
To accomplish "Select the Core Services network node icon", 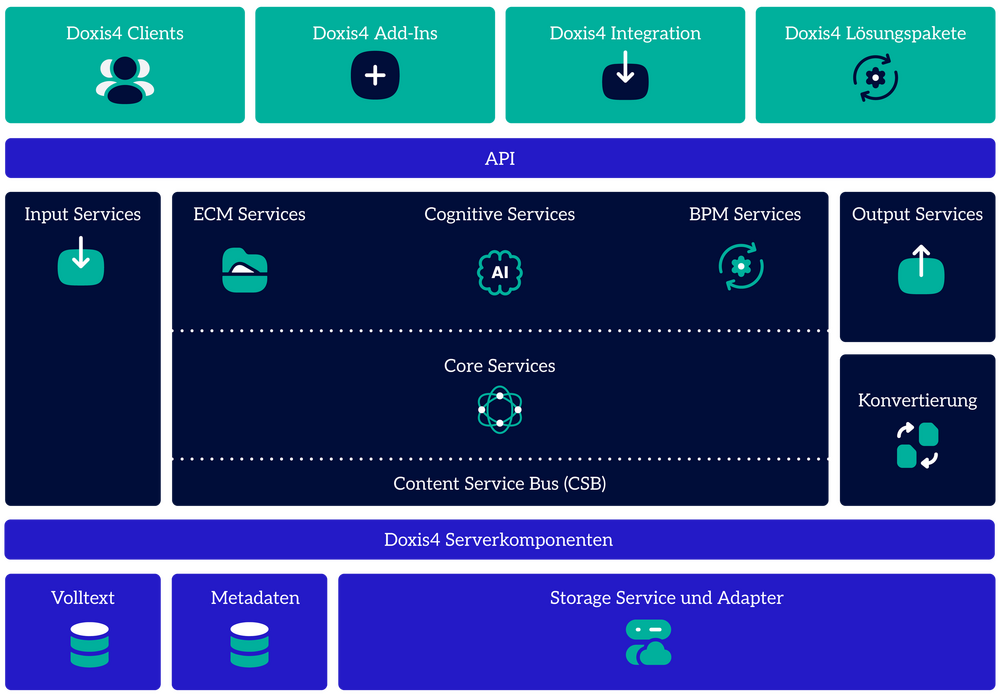I will (499, 410).
